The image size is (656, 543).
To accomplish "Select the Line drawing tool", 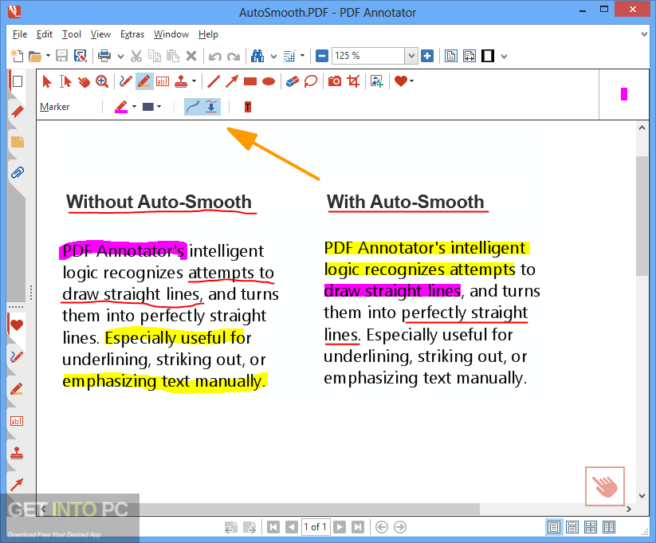I will [213, 81].
